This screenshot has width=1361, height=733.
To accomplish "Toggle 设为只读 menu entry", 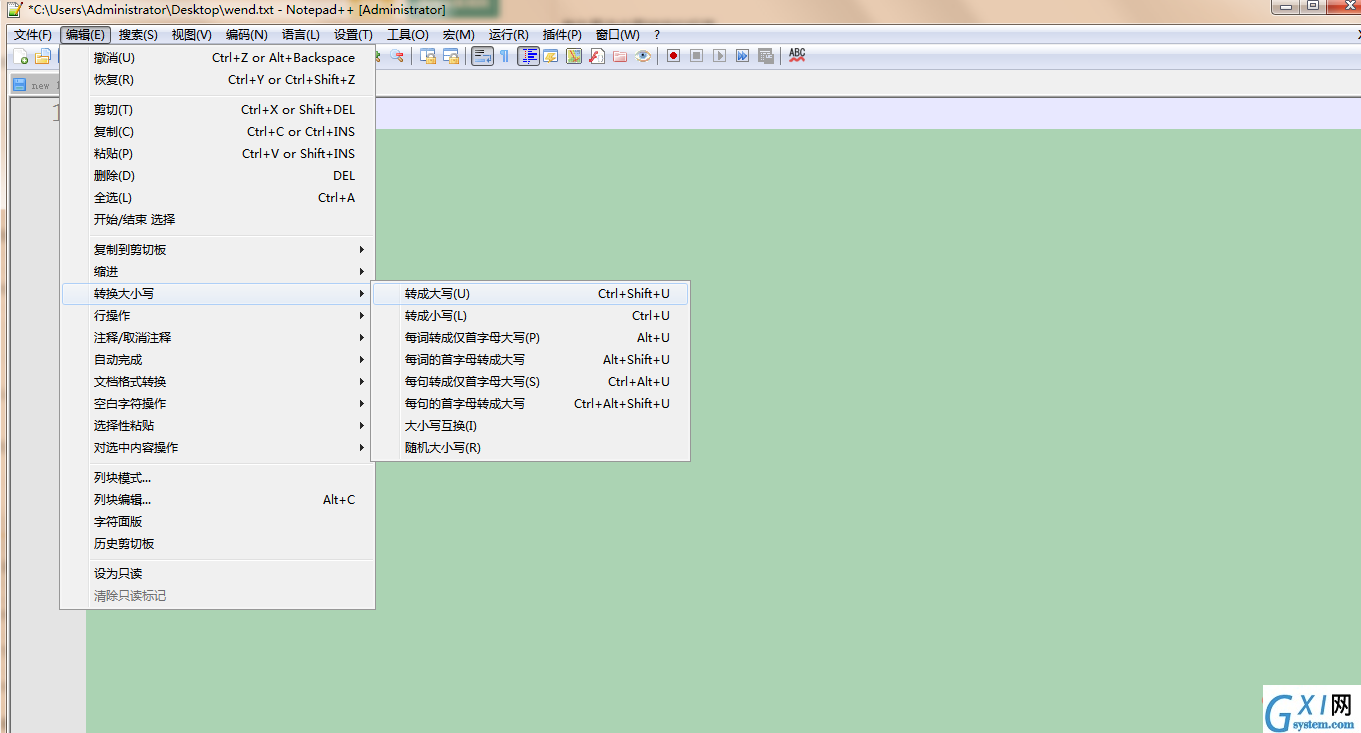I will click(217, 574).
